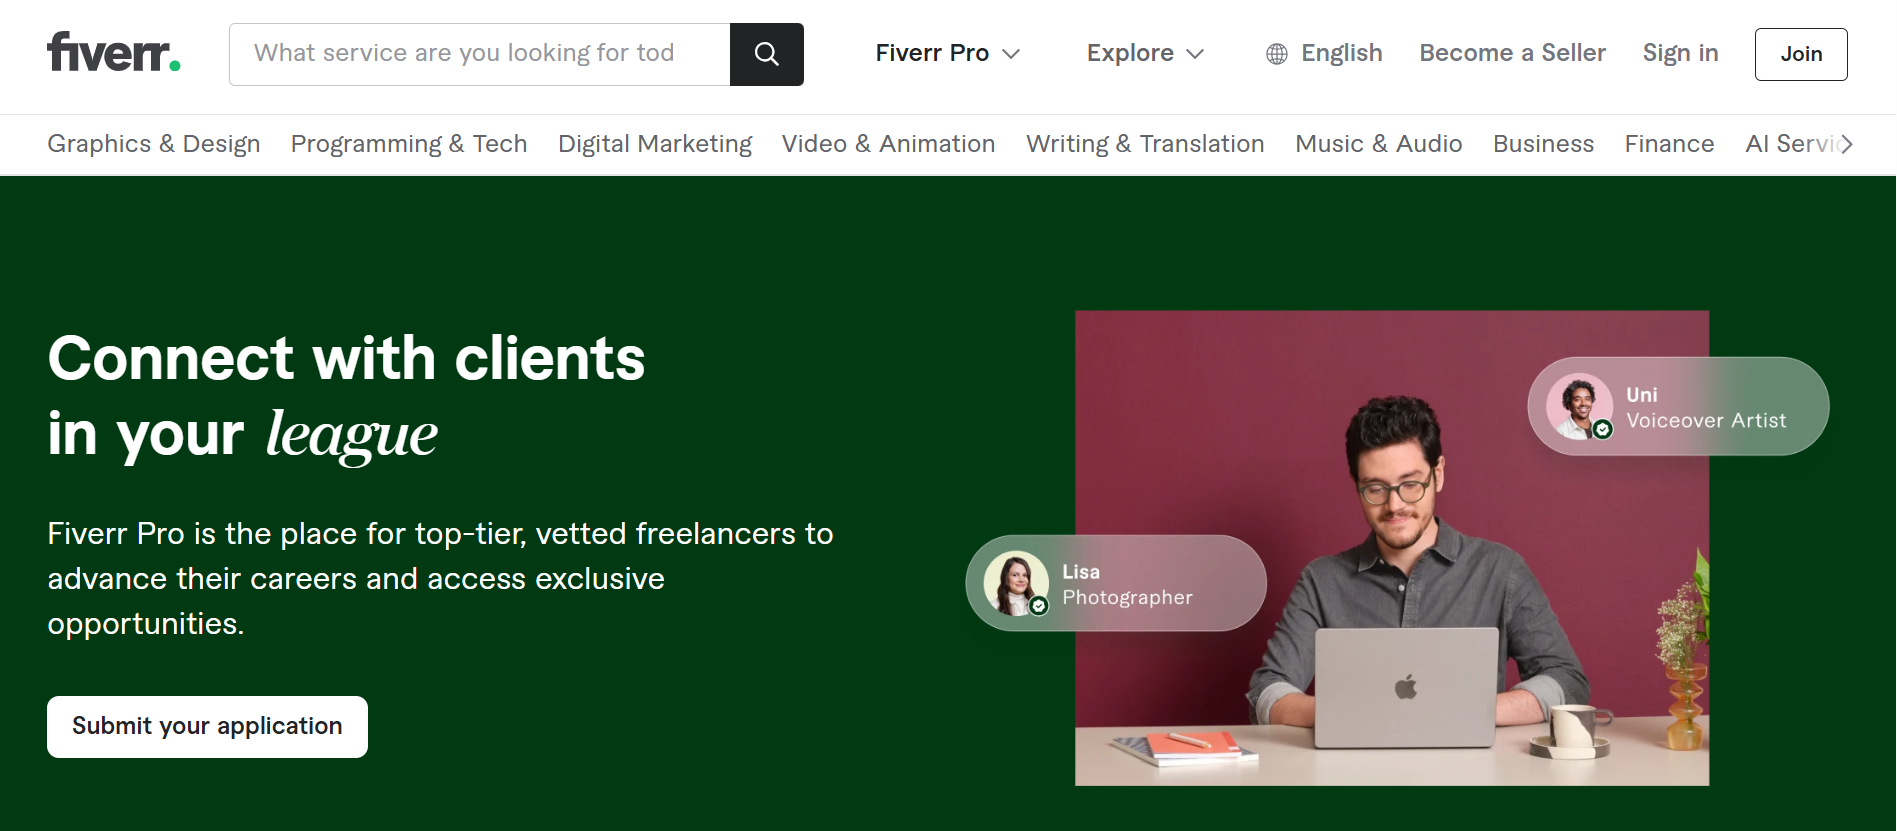Open Graphics & Design category

click(154, 144)
